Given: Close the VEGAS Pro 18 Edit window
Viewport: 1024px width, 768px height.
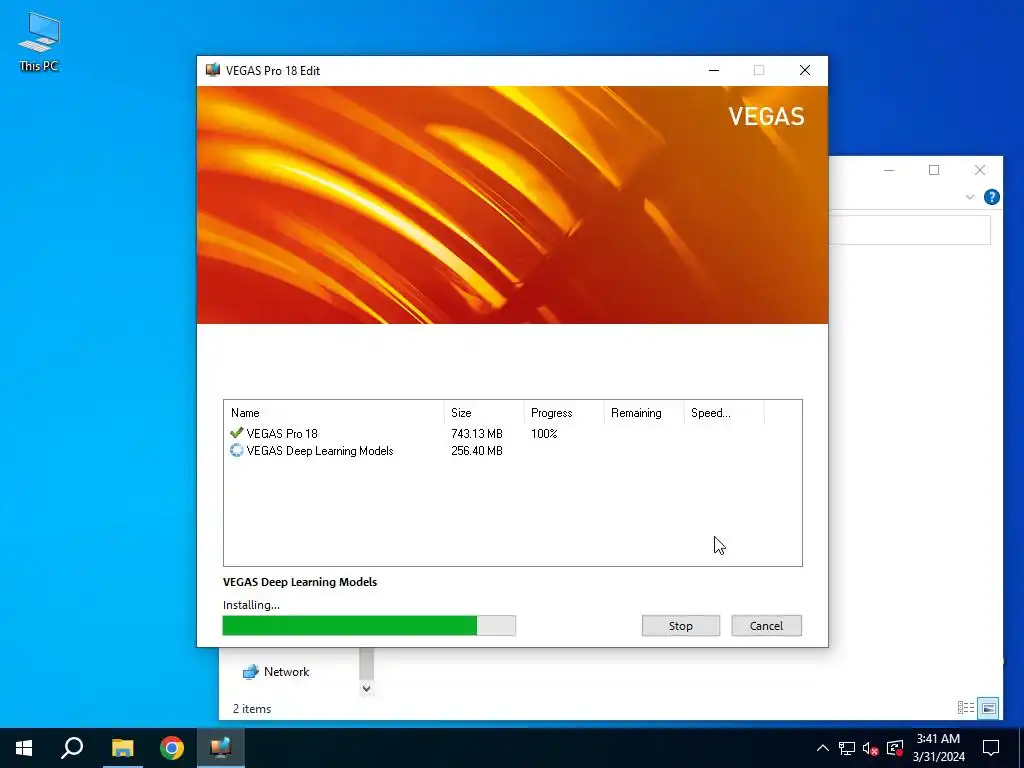Looking at the screenshot, I should coord(805,70).
